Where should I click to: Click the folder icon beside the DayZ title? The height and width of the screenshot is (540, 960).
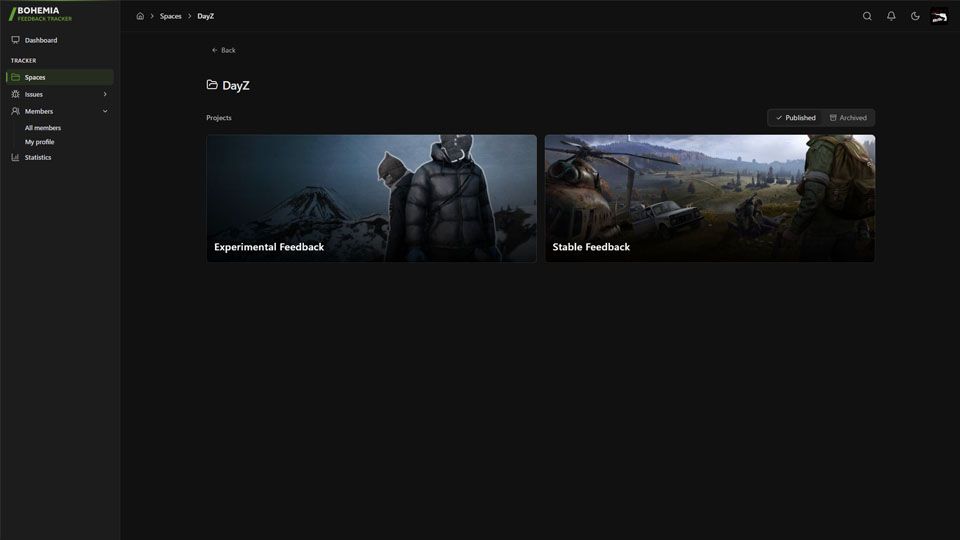[x=212, y=84]
